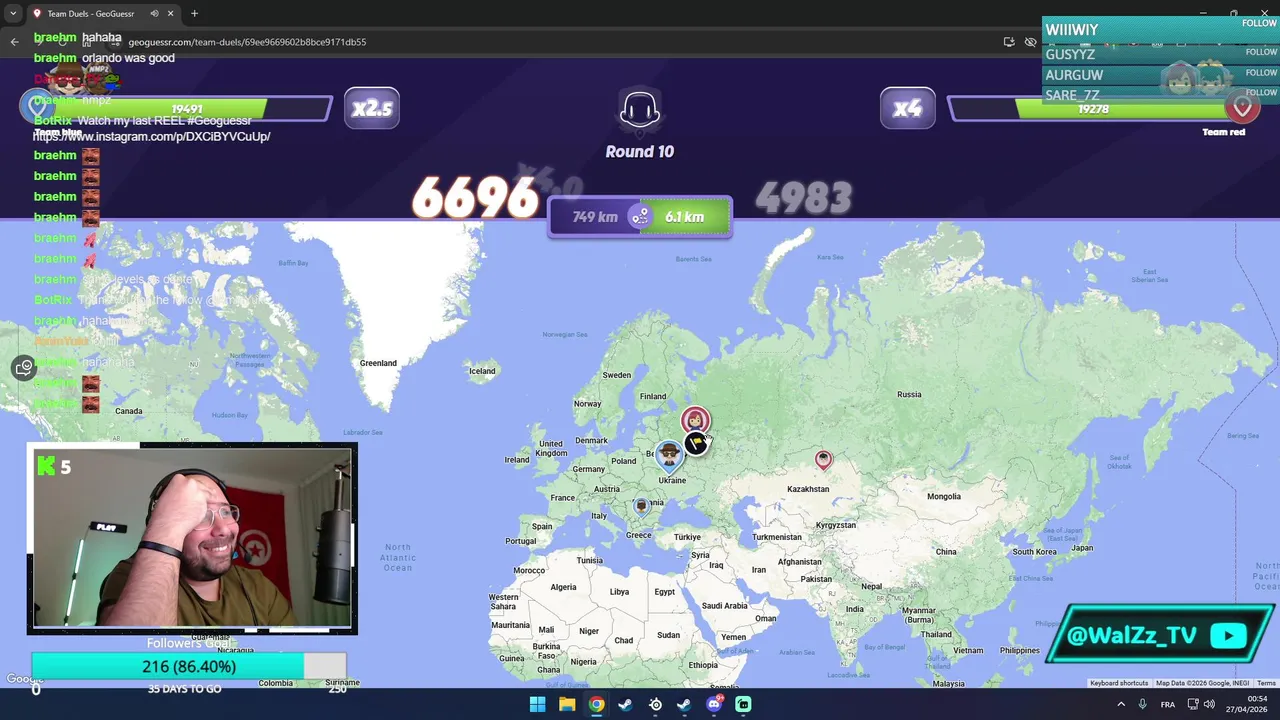The height and width of the screenshot is (720, 1280).
Task: Follow WIIIWIY in the overlay list
Action: [1260, 23]
